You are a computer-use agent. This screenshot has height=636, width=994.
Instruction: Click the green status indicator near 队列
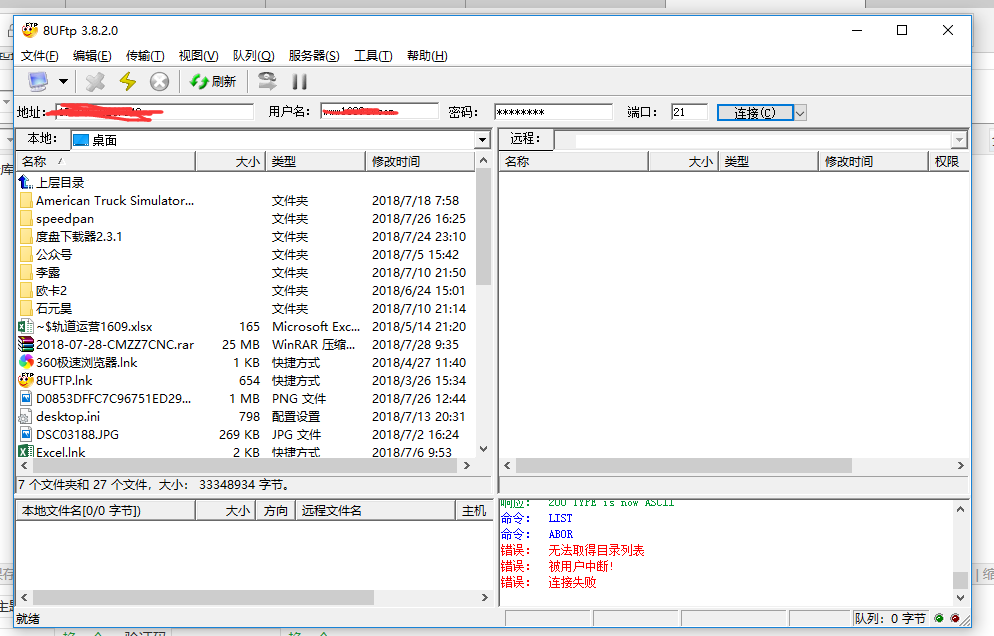[939, 618]
